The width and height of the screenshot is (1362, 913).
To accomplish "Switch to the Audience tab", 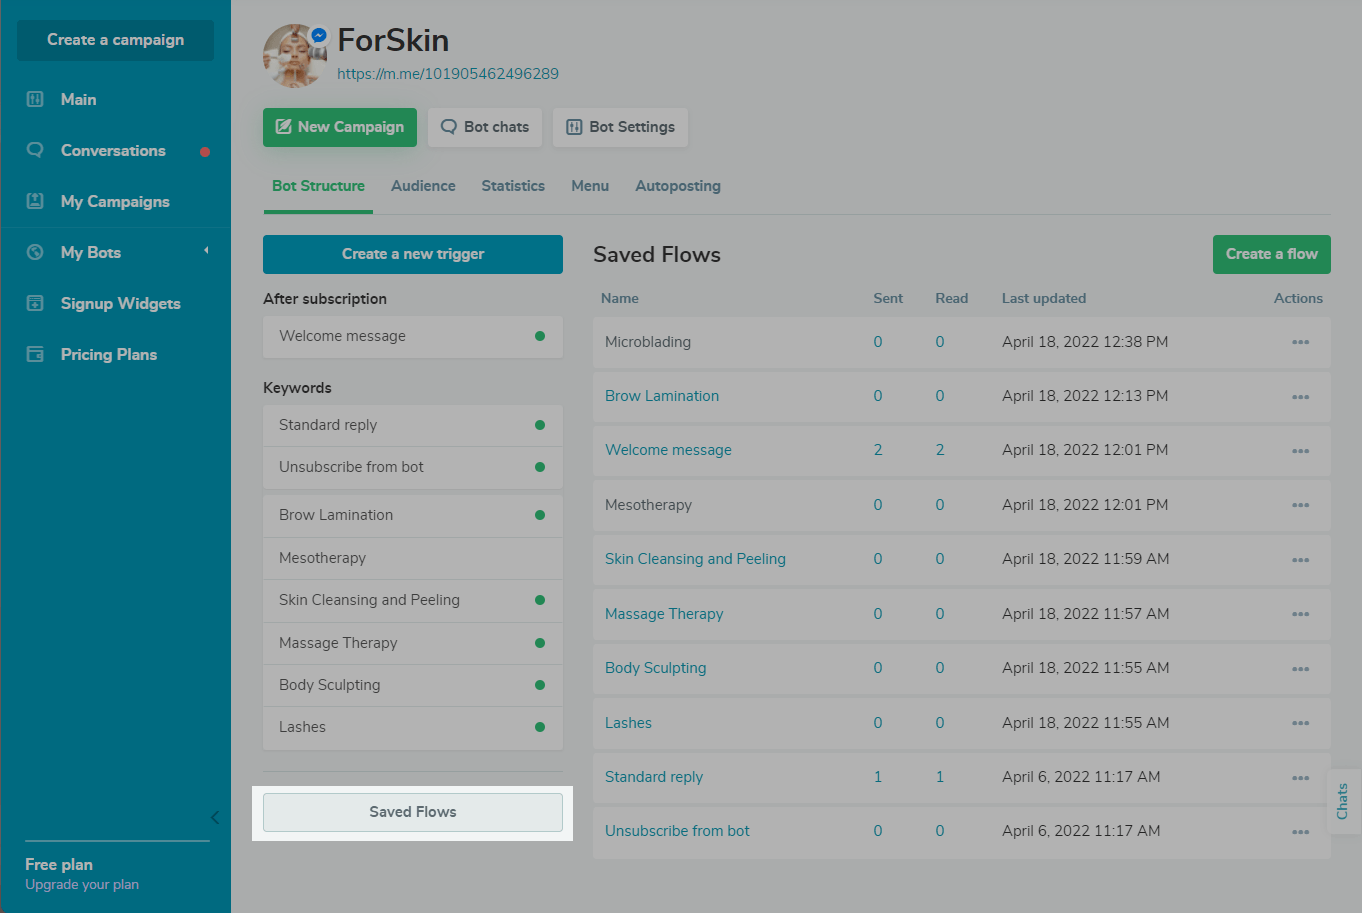I will (423, 186).
